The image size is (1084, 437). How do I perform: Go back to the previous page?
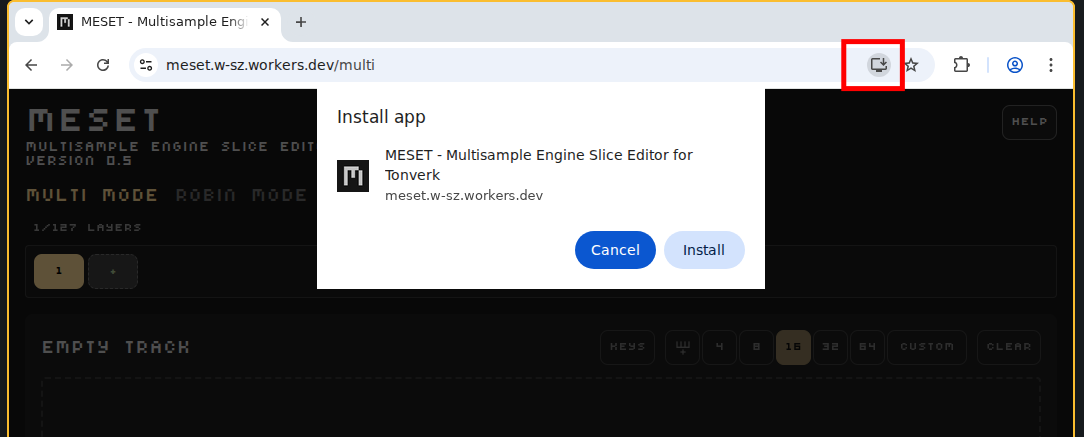tap(31, 65)
